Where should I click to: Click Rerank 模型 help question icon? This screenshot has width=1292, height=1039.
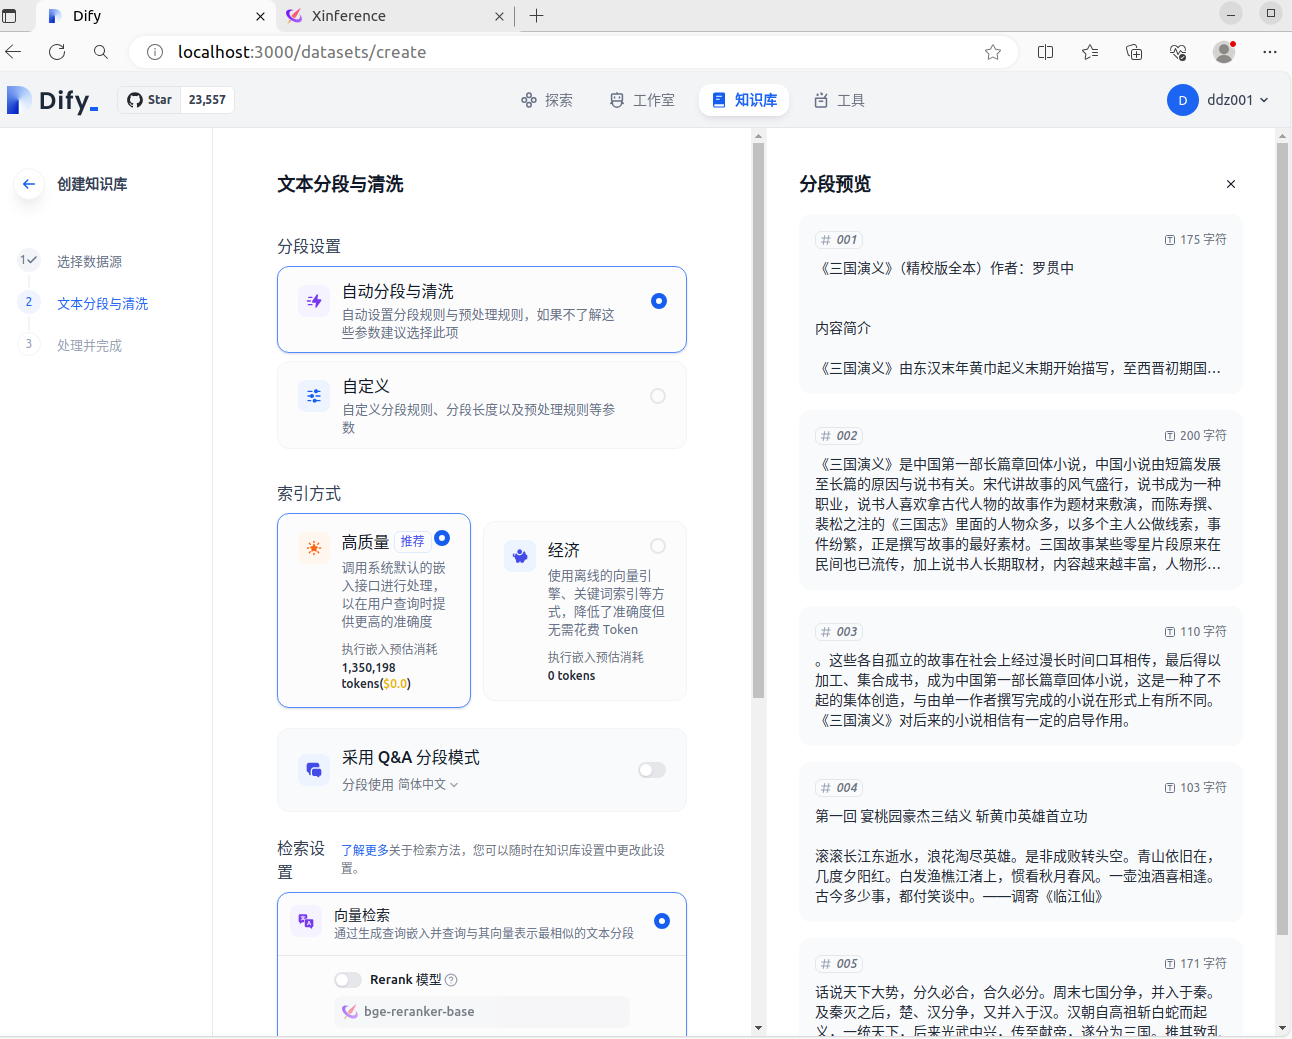point(451,980)
